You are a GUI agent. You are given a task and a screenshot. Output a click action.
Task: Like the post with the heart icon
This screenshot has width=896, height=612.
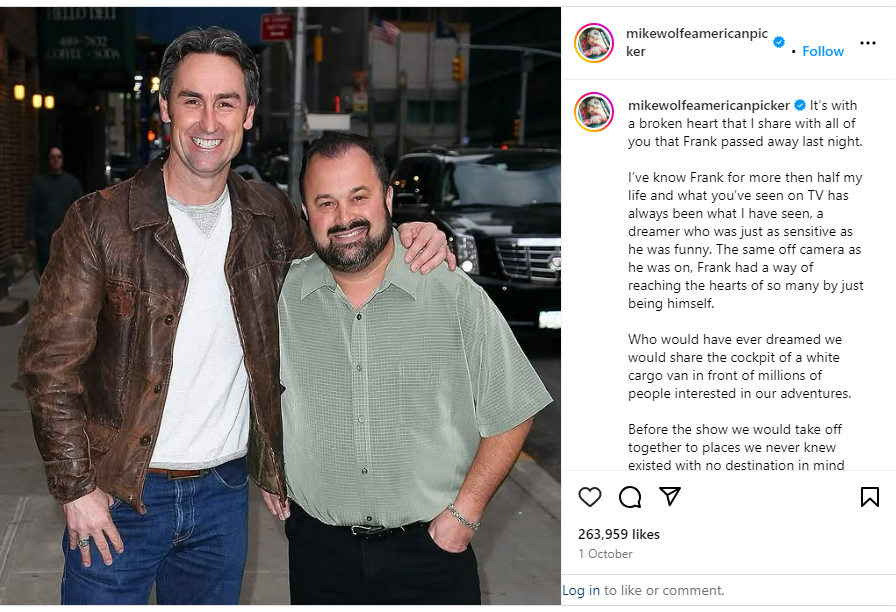pyautogui.click(x=590, y=497)
